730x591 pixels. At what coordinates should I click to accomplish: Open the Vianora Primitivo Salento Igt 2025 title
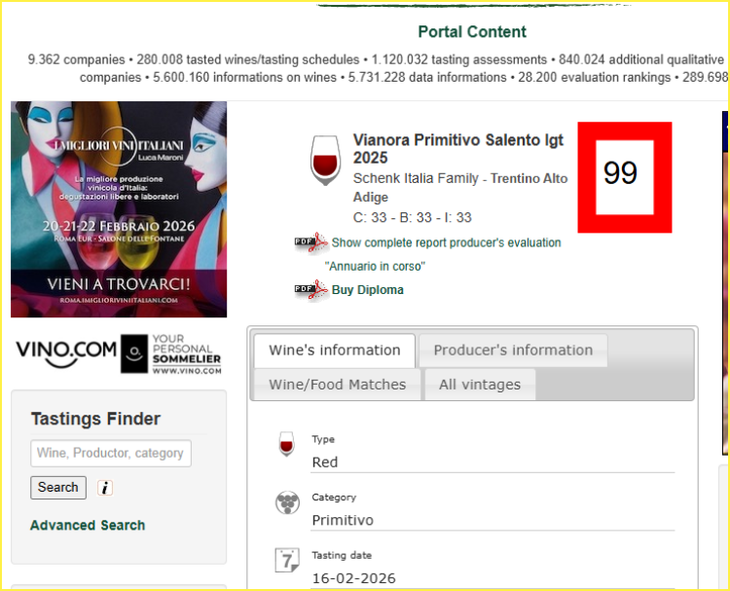coord(458,149)
